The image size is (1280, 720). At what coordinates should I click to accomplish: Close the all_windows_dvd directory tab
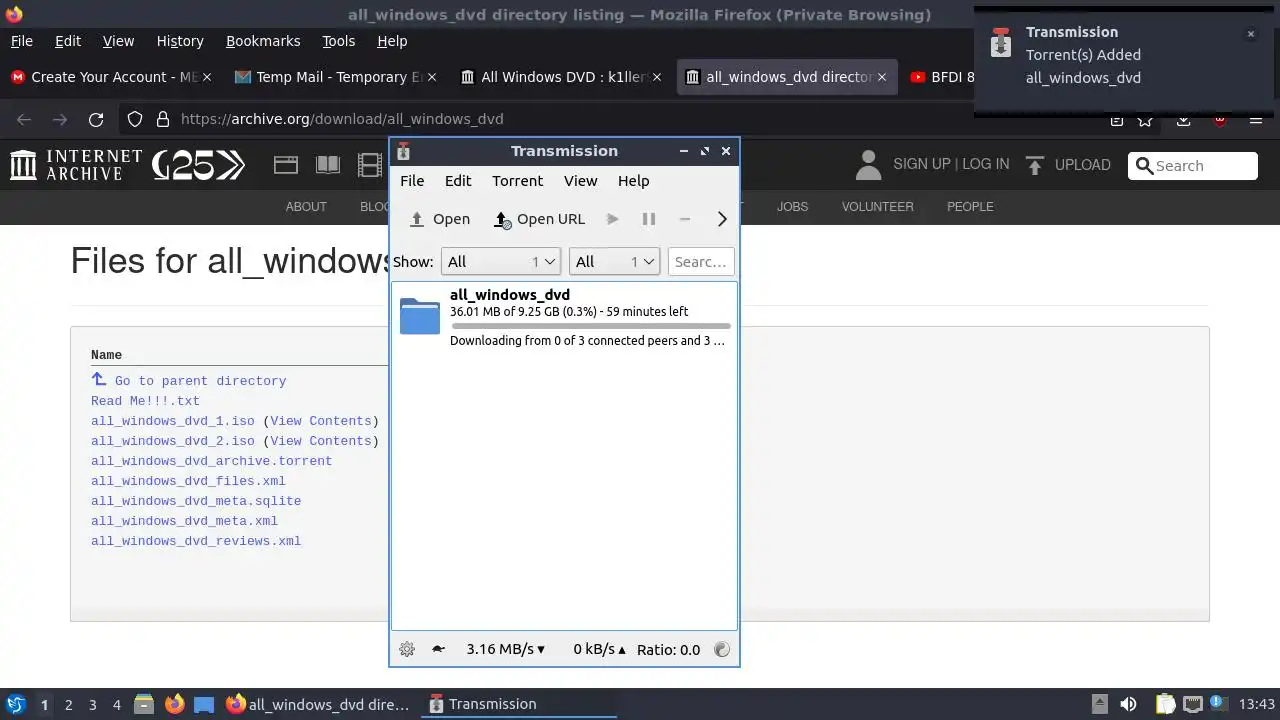click(882, 77)
